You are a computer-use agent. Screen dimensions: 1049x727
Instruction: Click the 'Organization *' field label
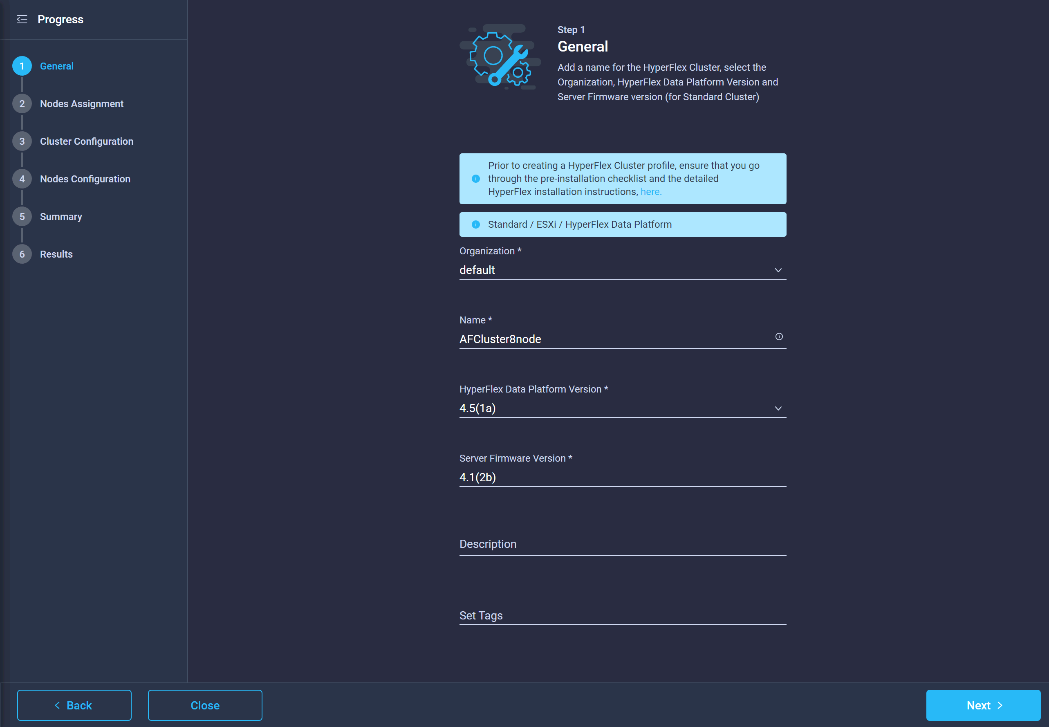pyautogui.click(x=490, y=251)
